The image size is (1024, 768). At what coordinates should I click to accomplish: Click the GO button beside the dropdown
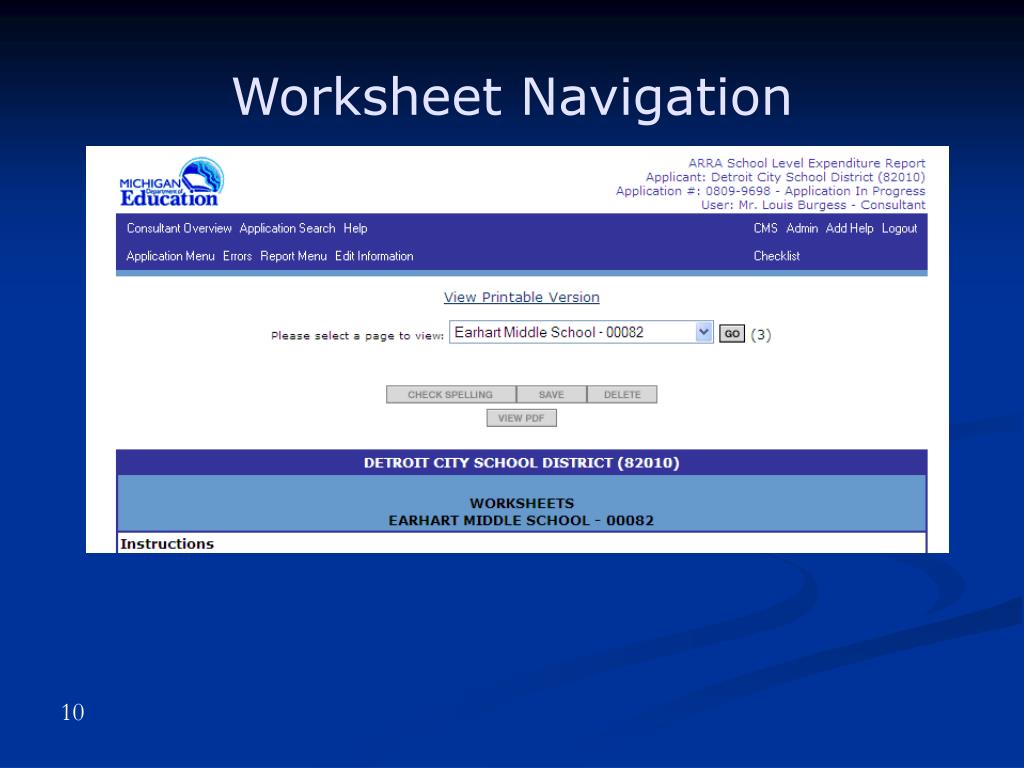(x=732, y=334)
